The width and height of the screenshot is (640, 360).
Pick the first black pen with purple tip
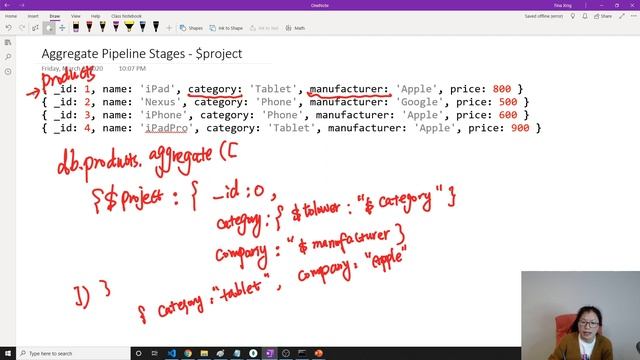pos(76,27)
